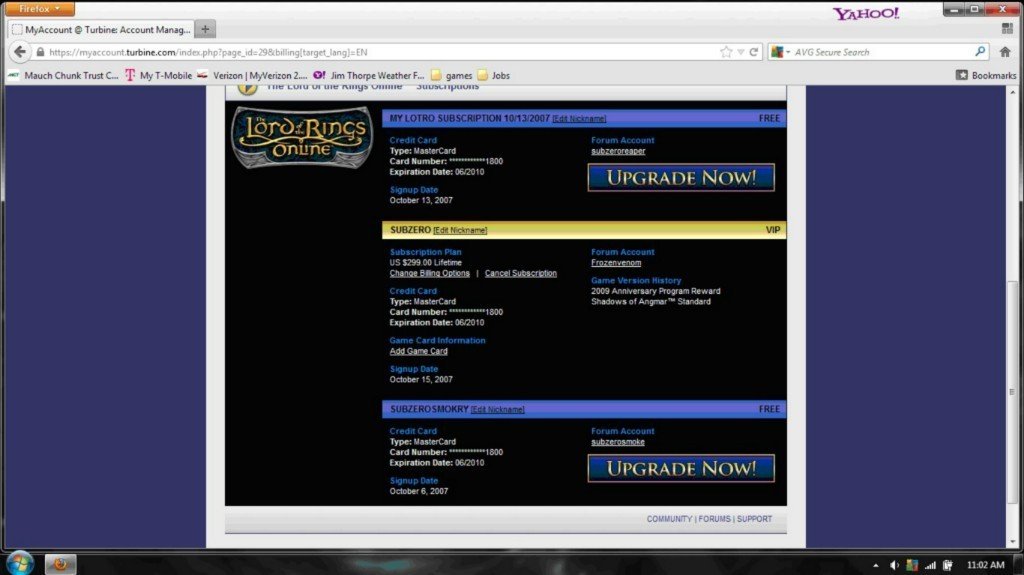Open the URL history dropdown arrow
The height and width of the screenshot is (575, 1024).
pyautogui.click(x=741, y=52)
